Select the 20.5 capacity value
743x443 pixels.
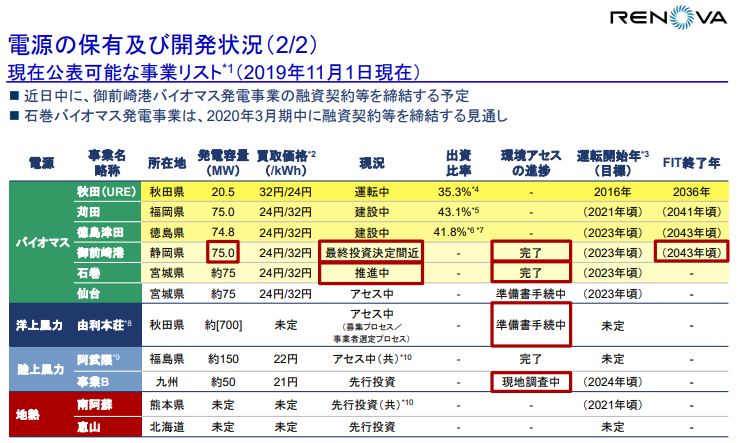click(223, 192)
